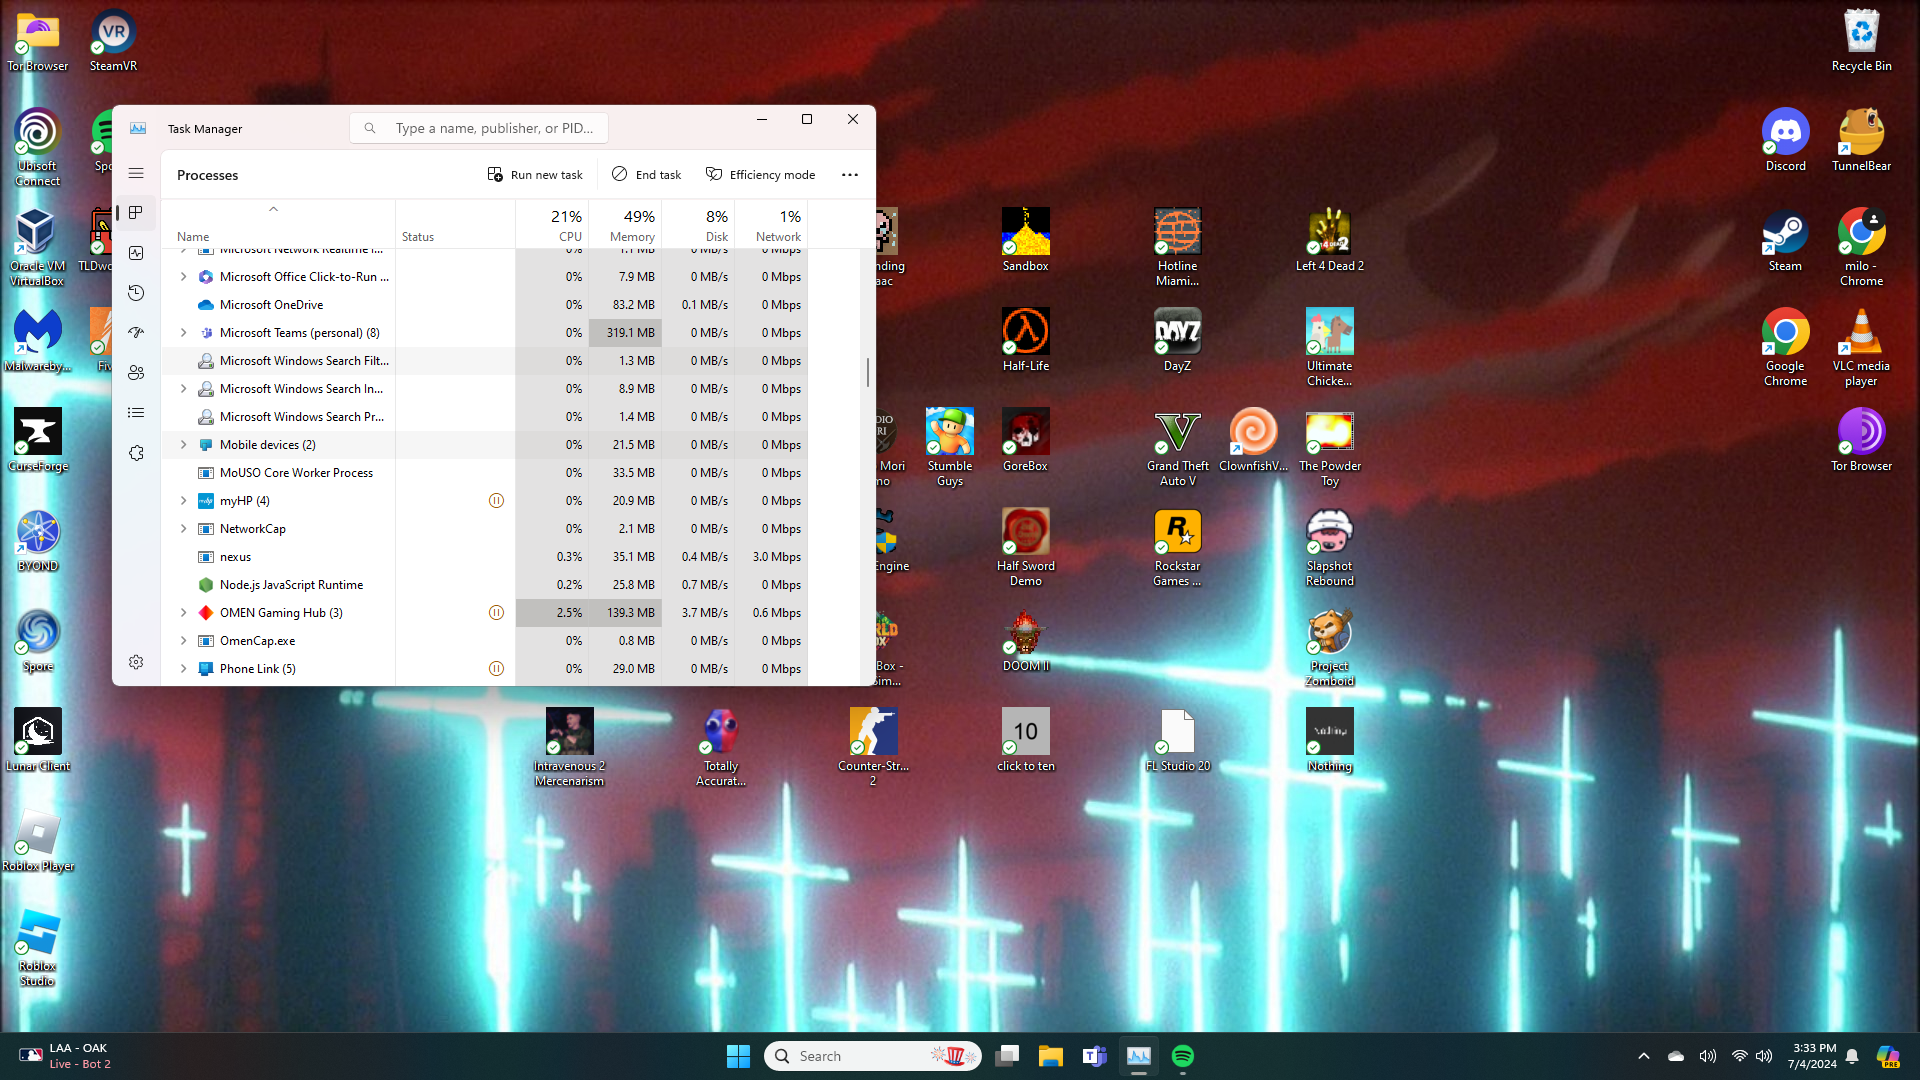Open Performance tab in Task Manager sidebar

(x=136, y=253)
